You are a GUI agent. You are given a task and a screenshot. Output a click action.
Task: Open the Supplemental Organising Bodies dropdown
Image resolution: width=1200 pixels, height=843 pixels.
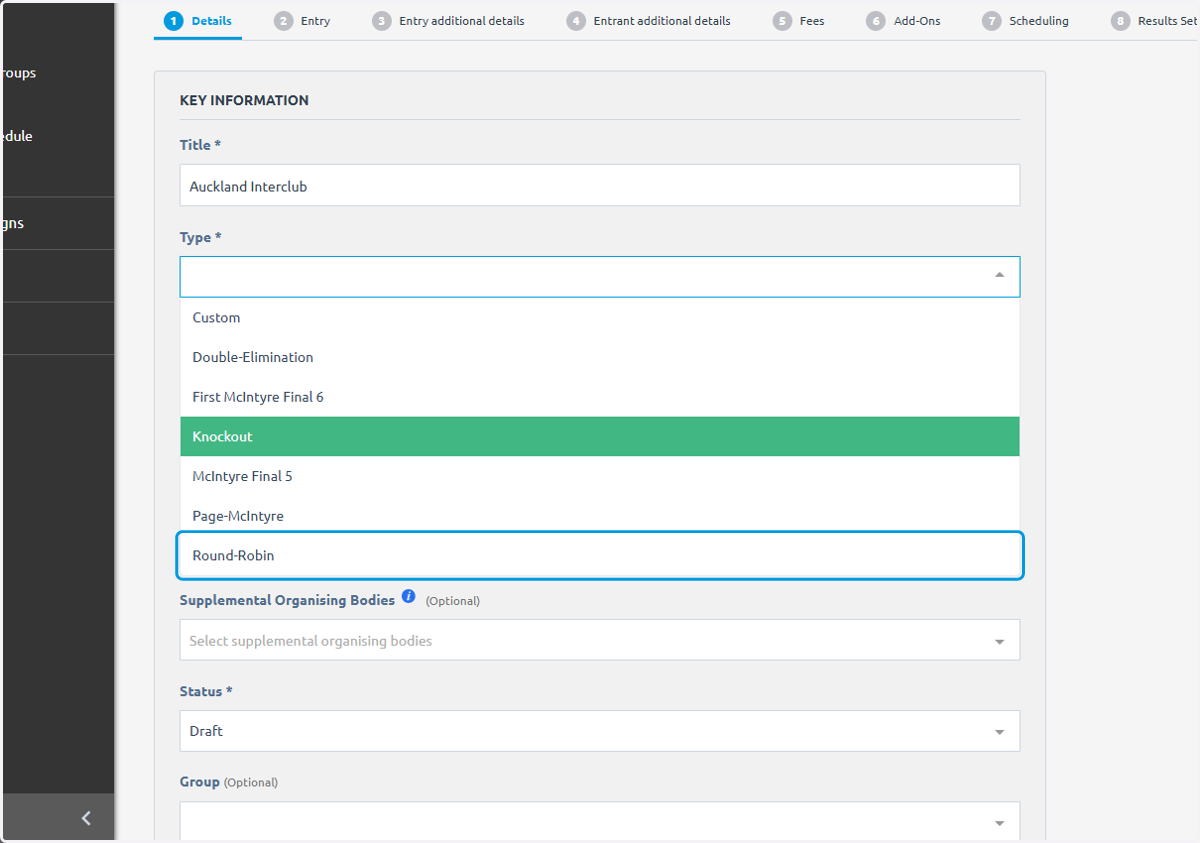pos(600,640)
